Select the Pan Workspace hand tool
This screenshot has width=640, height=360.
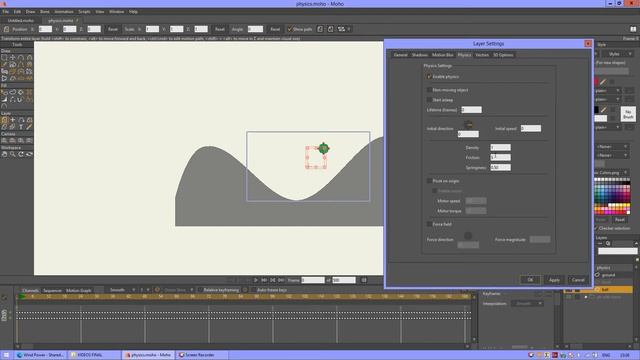(x=4, y=154)
